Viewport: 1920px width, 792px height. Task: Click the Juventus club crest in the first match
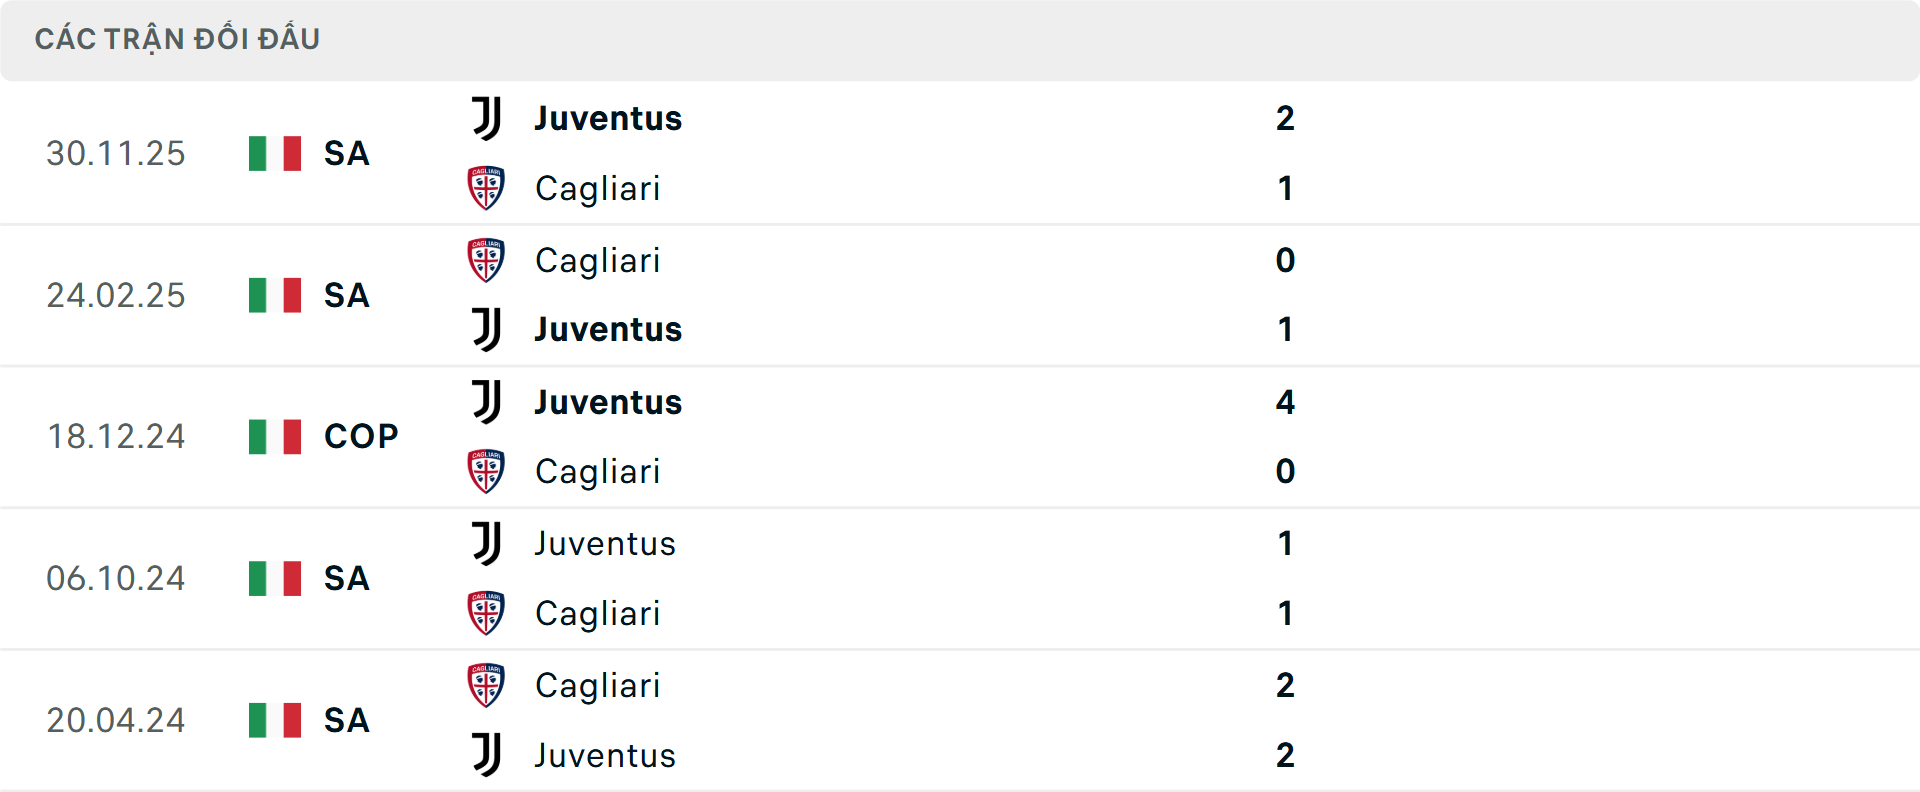click(487, 118)
